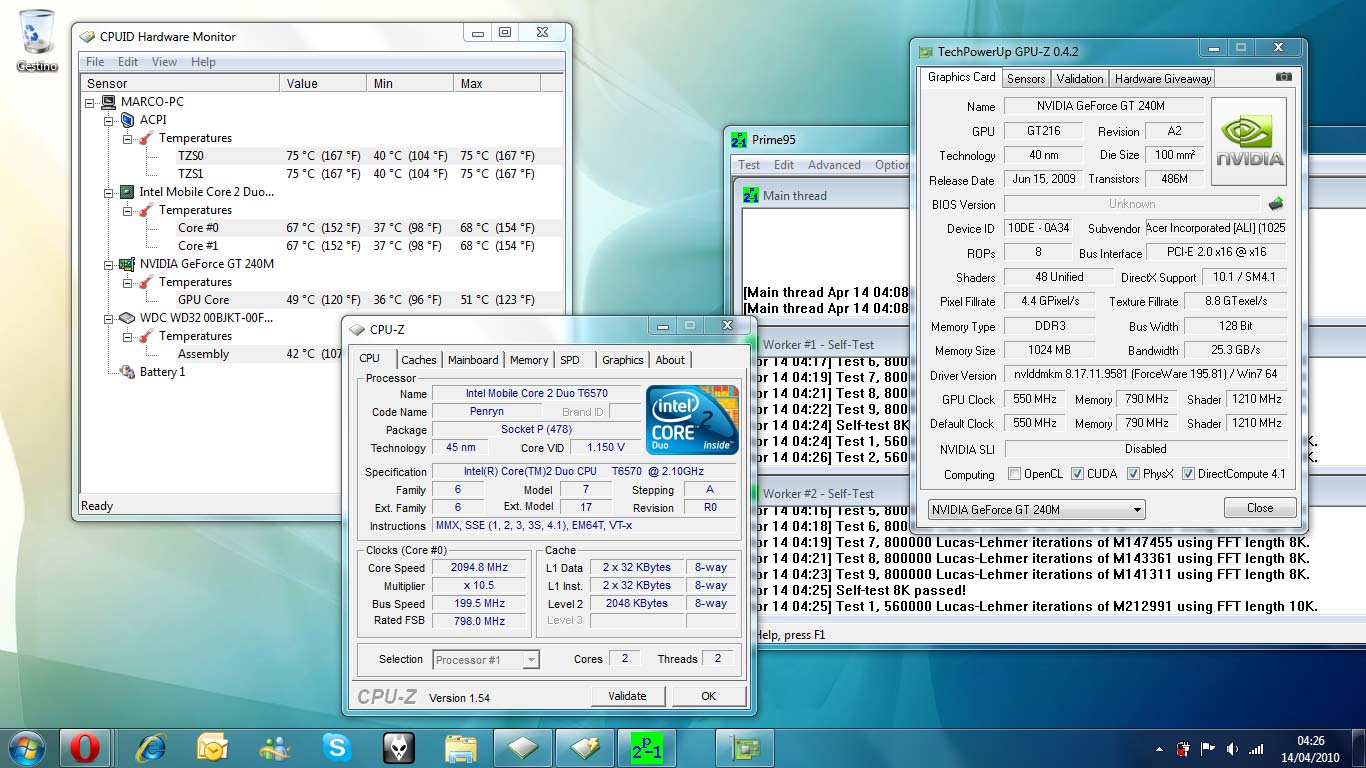Open Internet Explorer from the taskbar
1366x768 pixels.
pos(151,747)
